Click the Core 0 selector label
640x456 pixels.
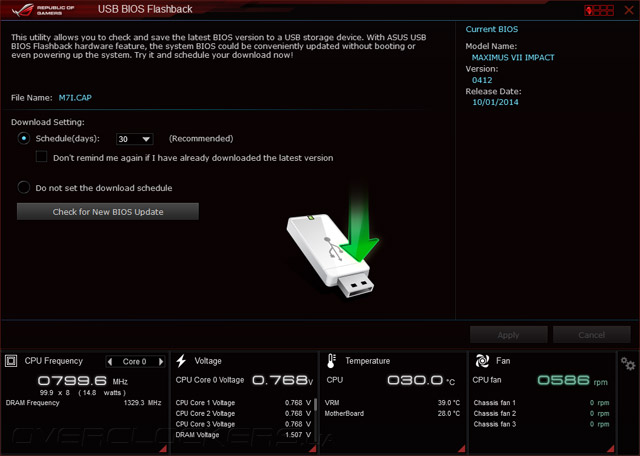135,362
